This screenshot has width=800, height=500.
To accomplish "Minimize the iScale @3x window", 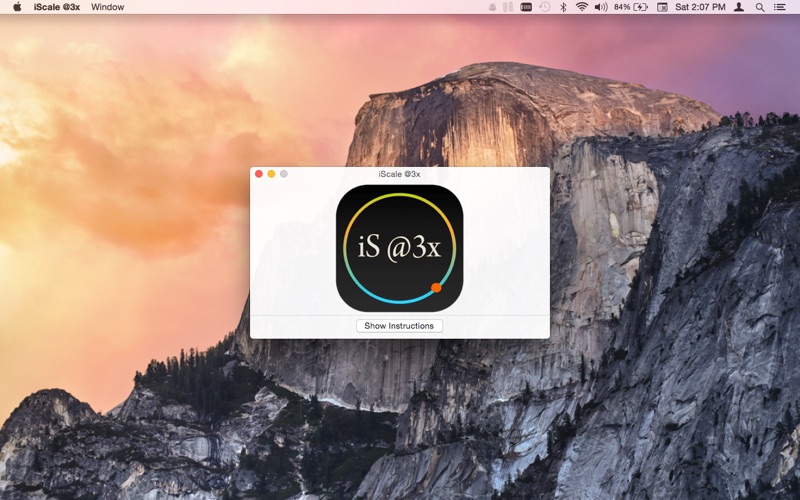I will 271,174.
